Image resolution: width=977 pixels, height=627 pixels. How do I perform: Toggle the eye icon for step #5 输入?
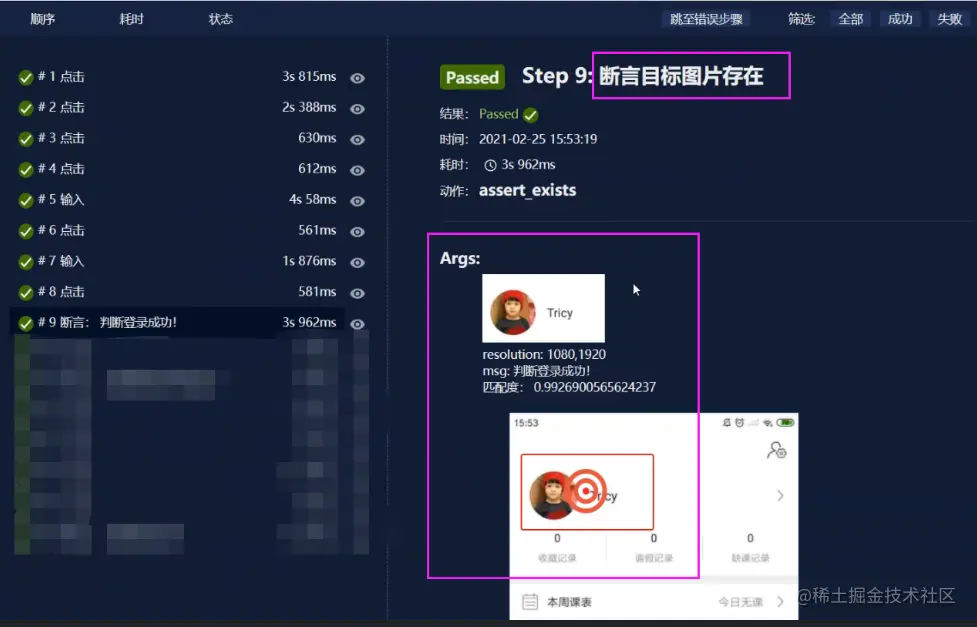click(356, 200)
